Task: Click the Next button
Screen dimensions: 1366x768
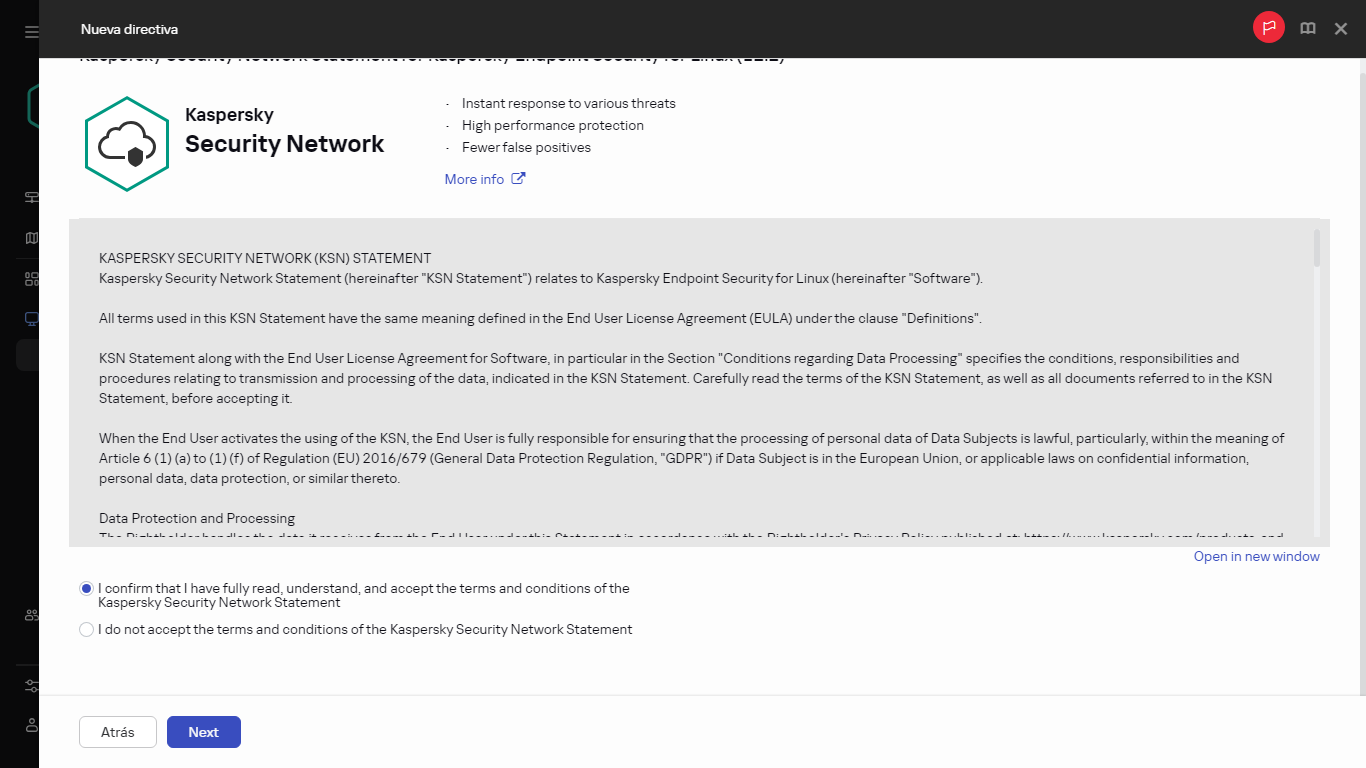Action: tap(203, 731)
